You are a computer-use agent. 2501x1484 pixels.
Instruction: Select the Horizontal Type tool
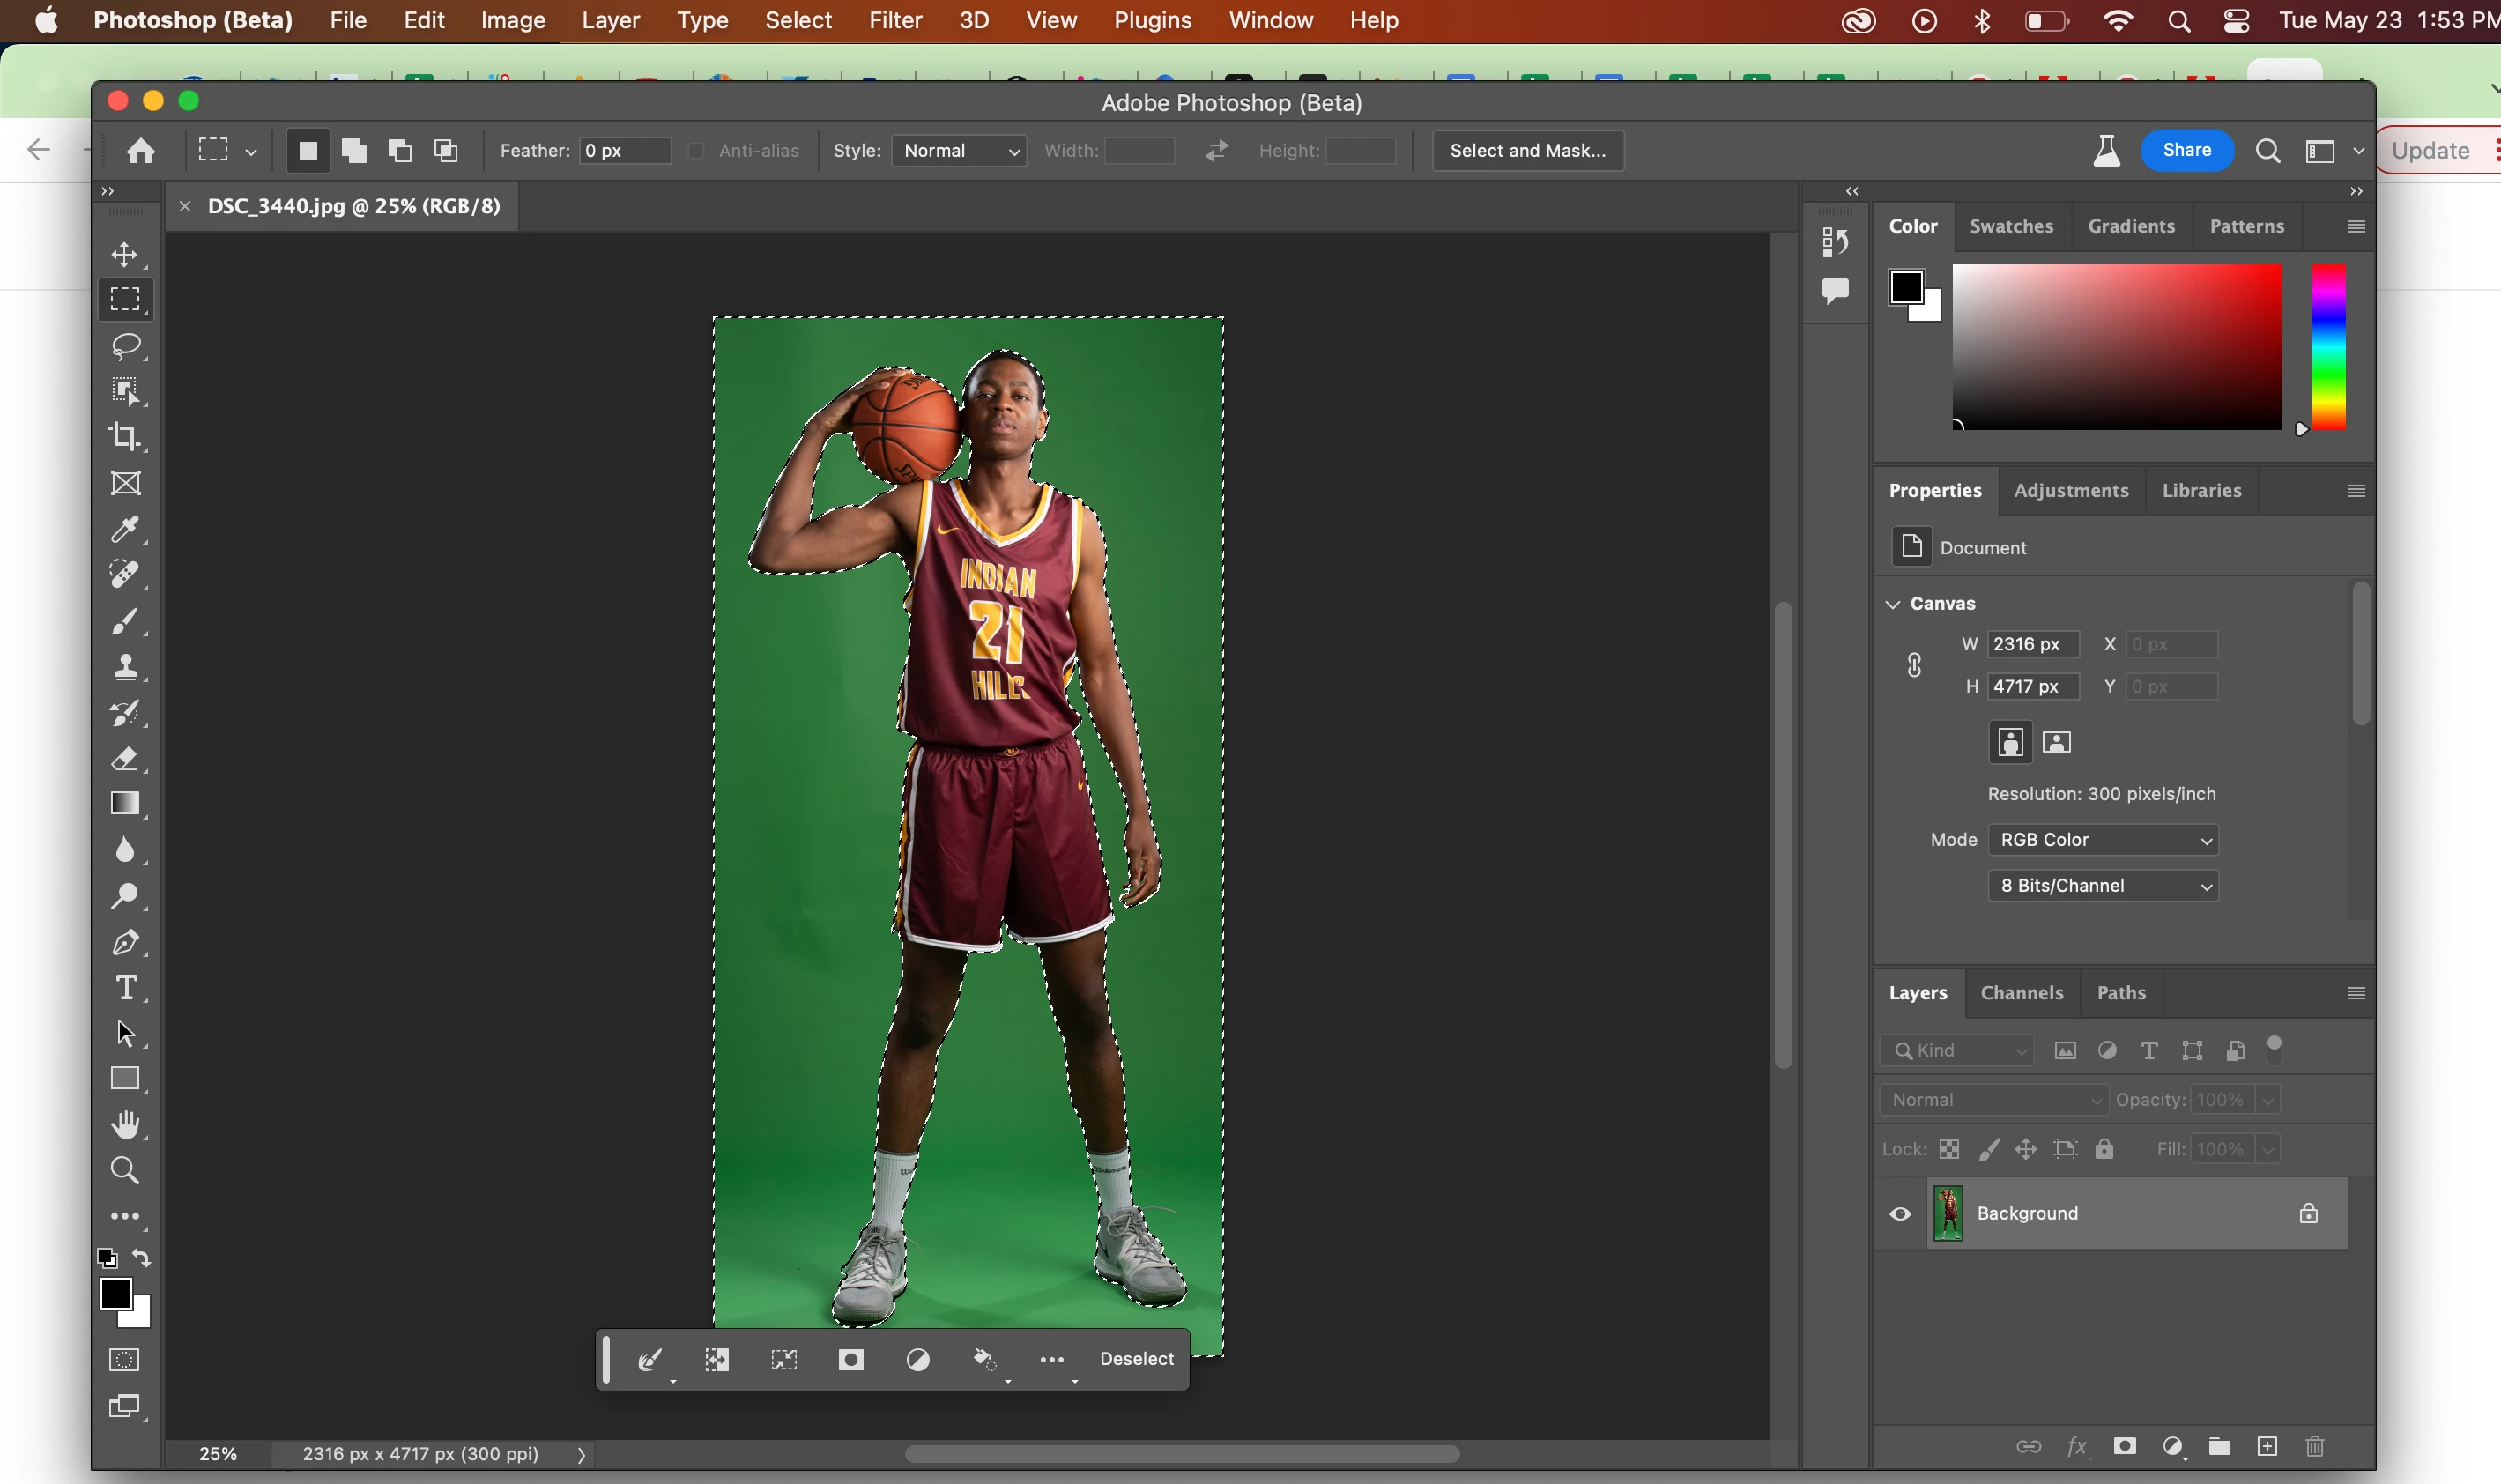point(125,988)
